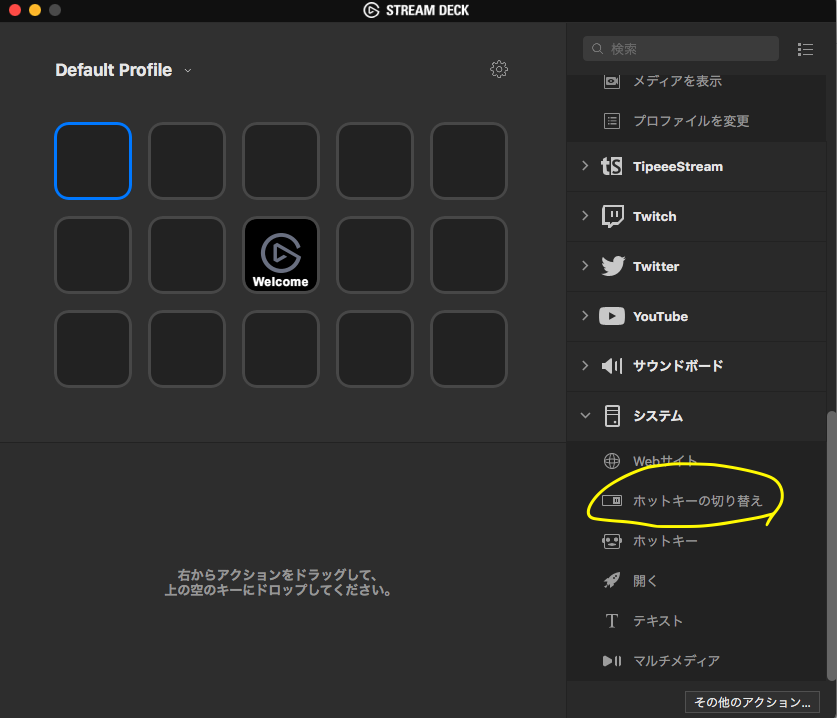Image resolution: width=837 pixels, height=718 pixels.
Task: Click the システム label
Action: [x=658, y=416]
